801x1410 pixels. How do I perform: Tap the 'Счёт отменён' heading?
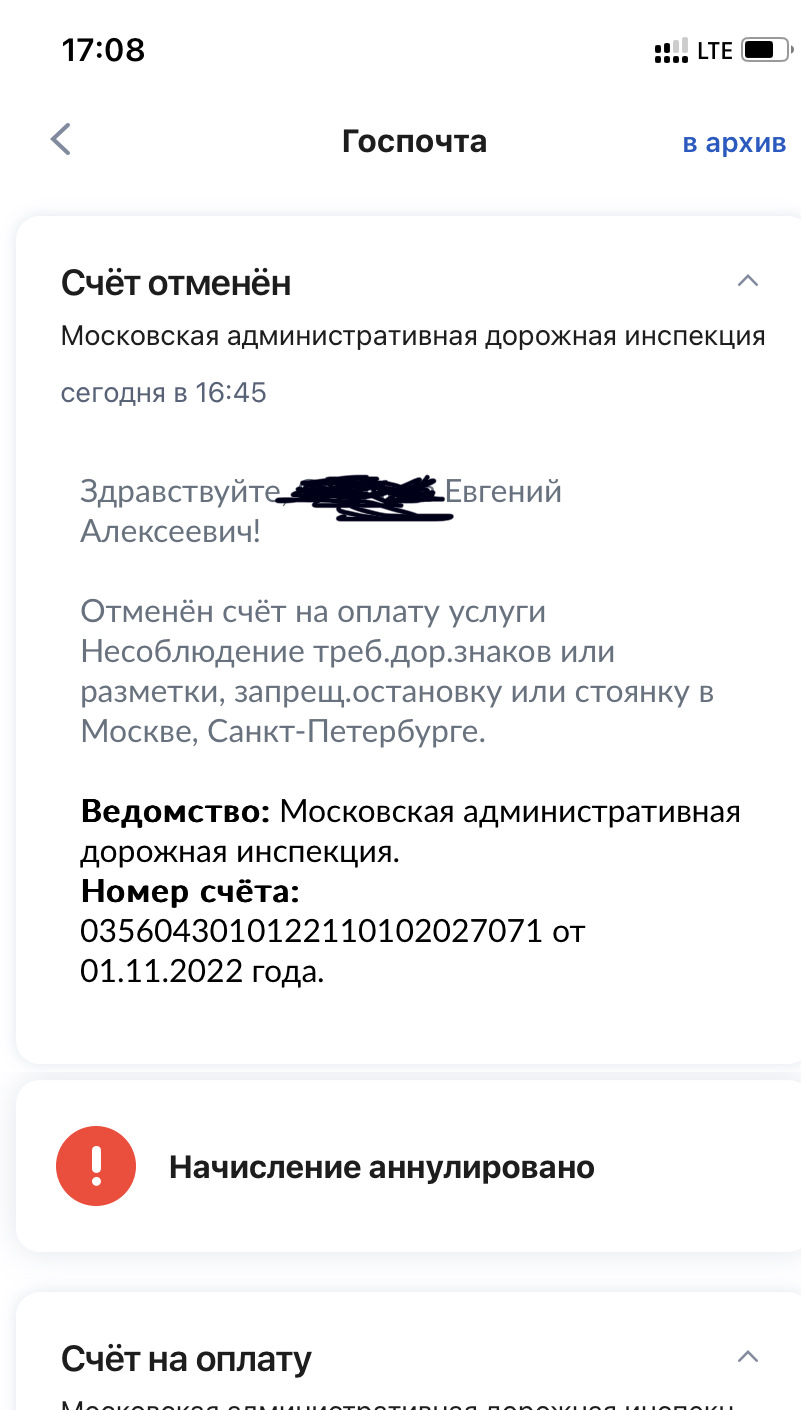click(x=176, y=283)
